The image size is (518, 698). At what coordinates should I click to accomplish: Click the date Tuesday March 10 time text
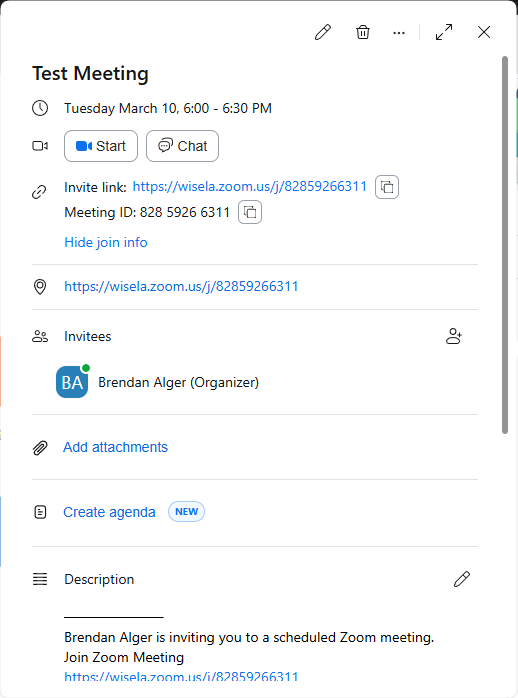(168, 108)
